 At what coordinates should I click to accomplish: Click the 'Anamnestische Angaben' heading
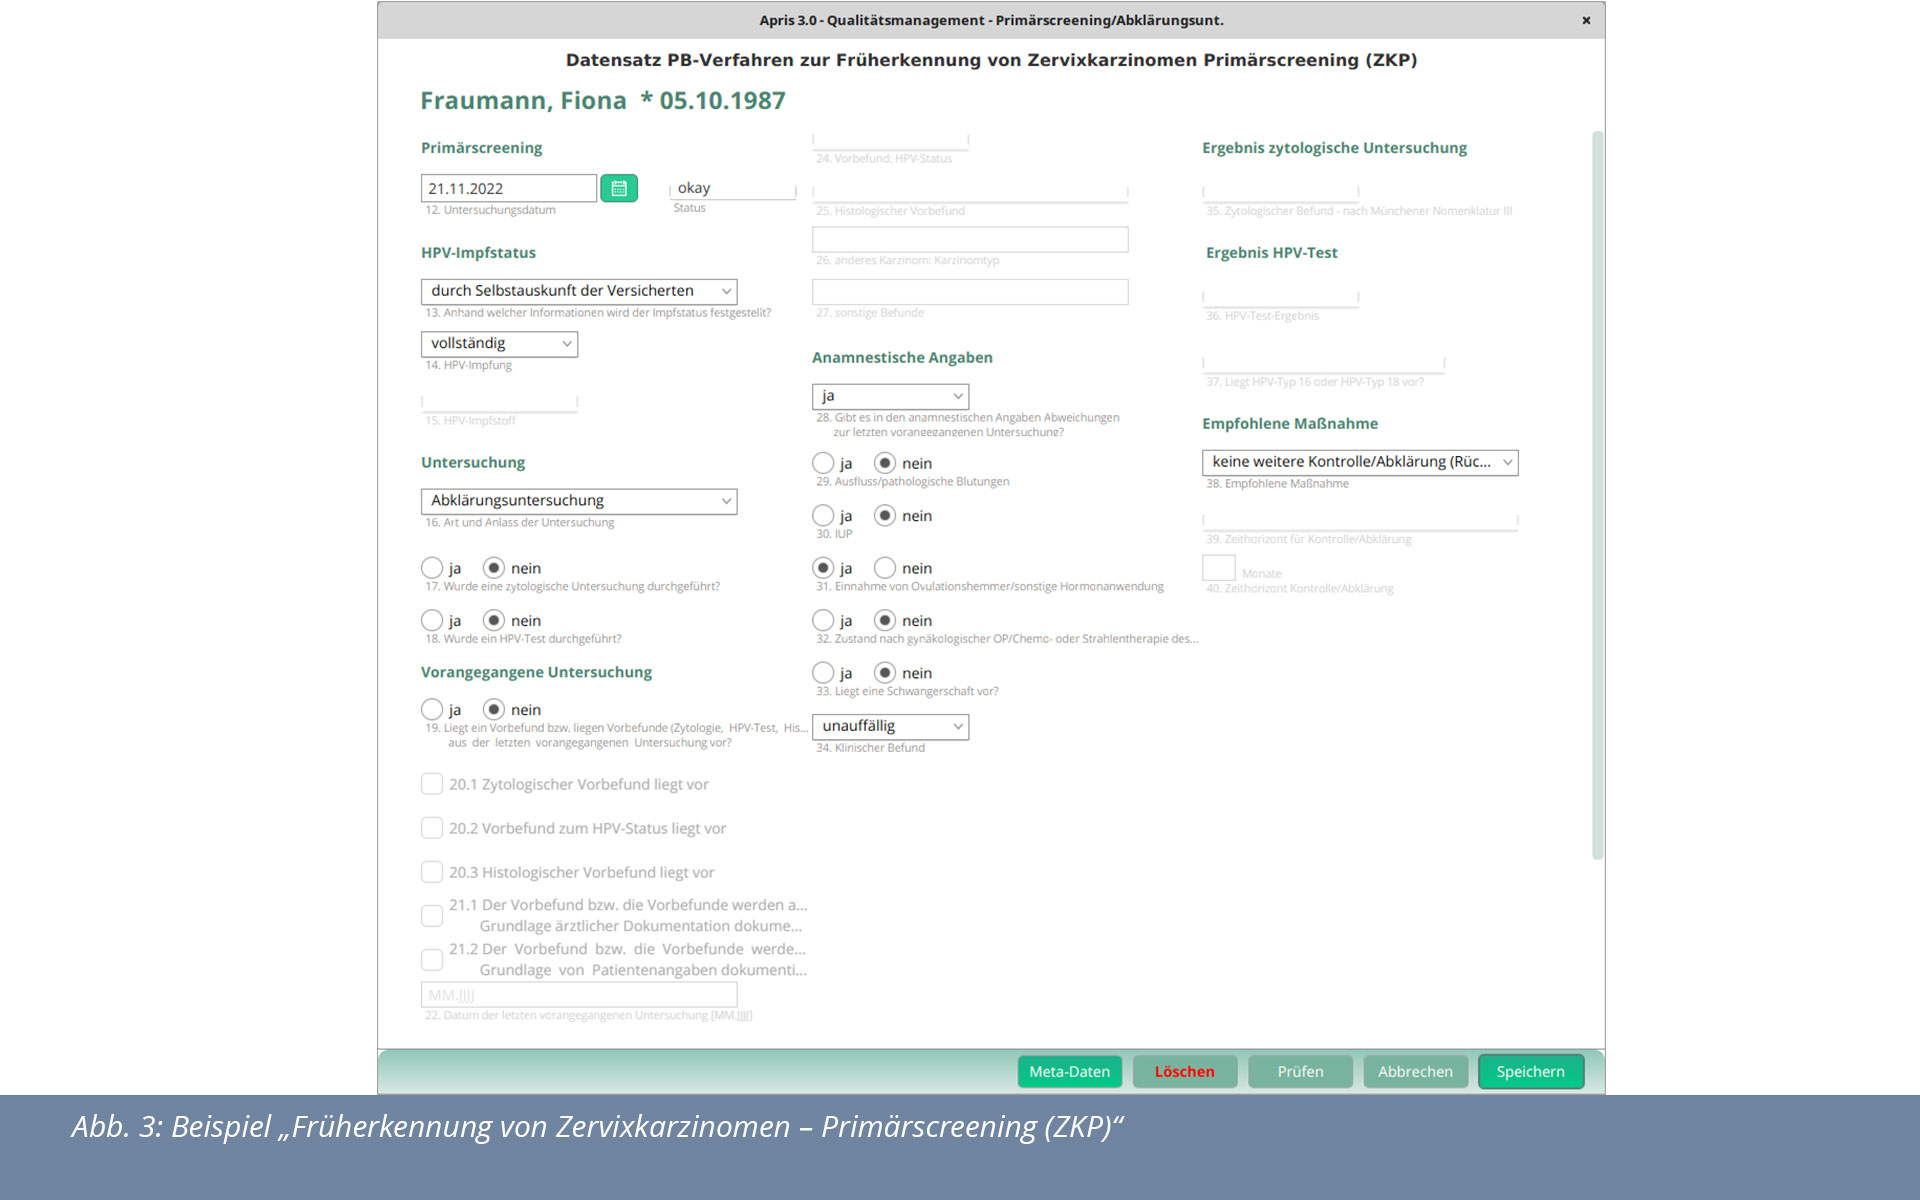click(902, 358)
